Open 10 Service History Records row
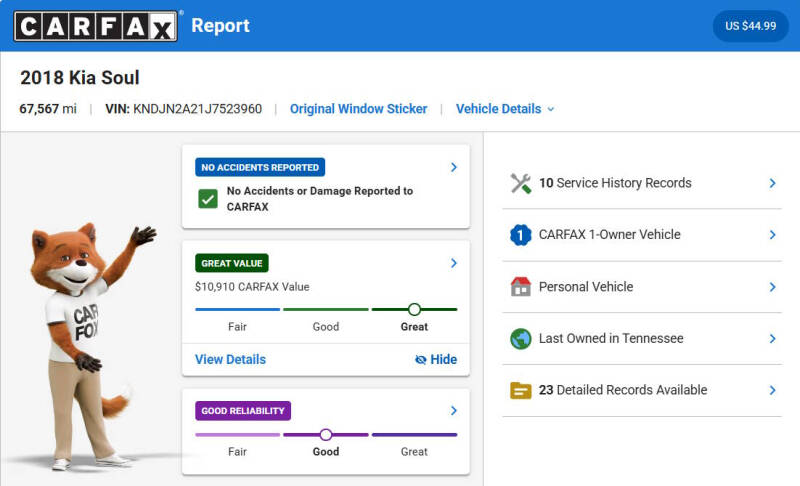 pyautogui.click(x=642, y=183)
